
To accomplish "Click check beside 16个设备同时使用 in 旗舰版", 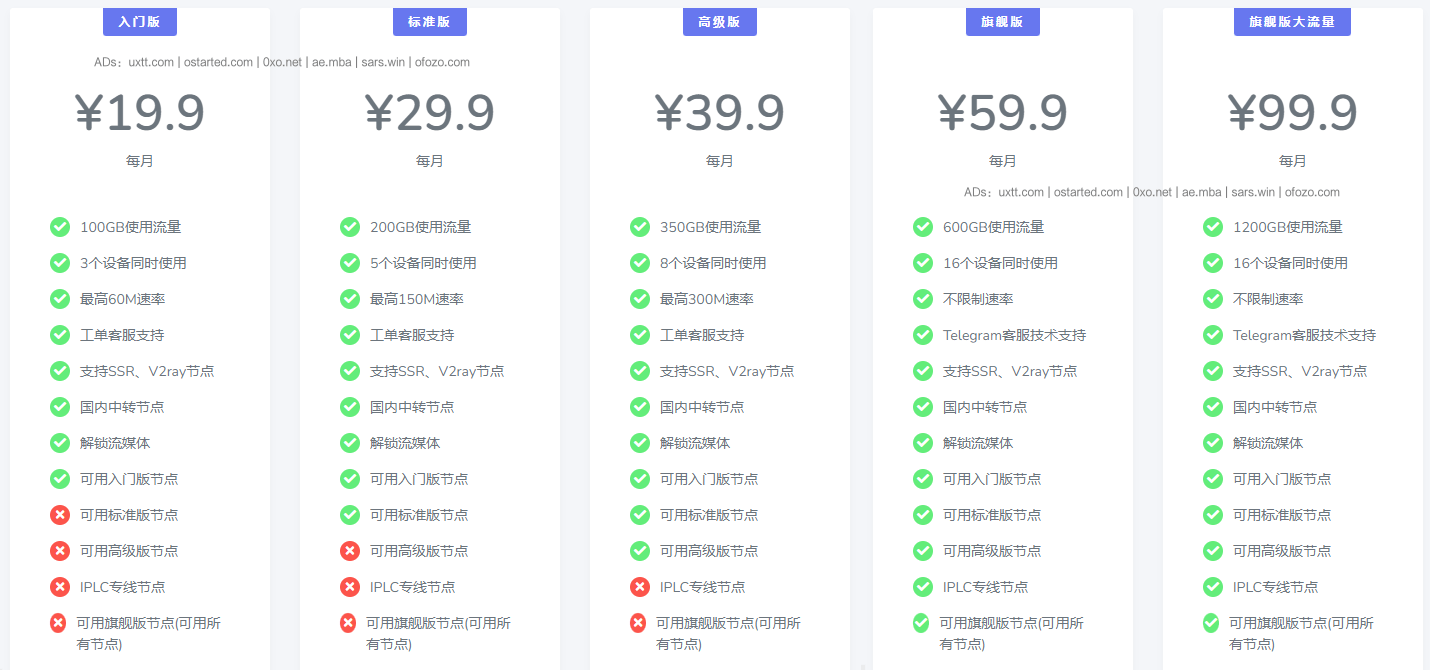I will click(922, 263).
